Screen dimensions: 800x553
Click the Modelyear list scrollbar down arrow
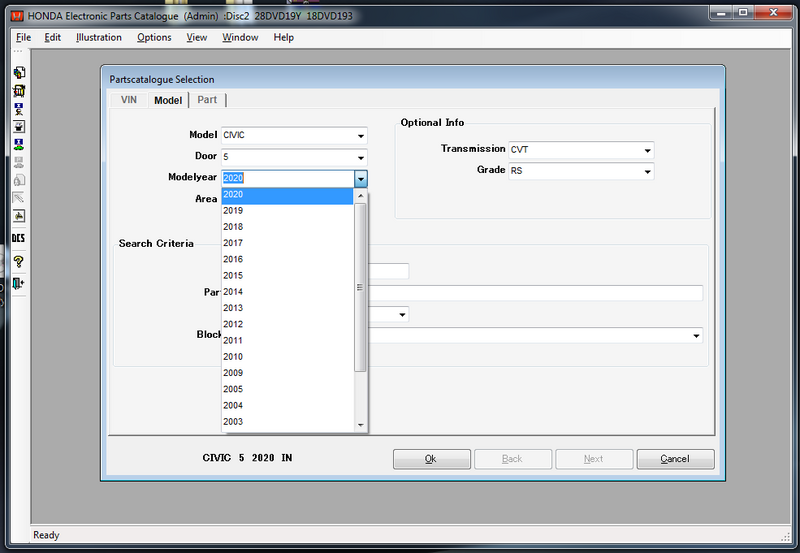click(x=361, y=426)
